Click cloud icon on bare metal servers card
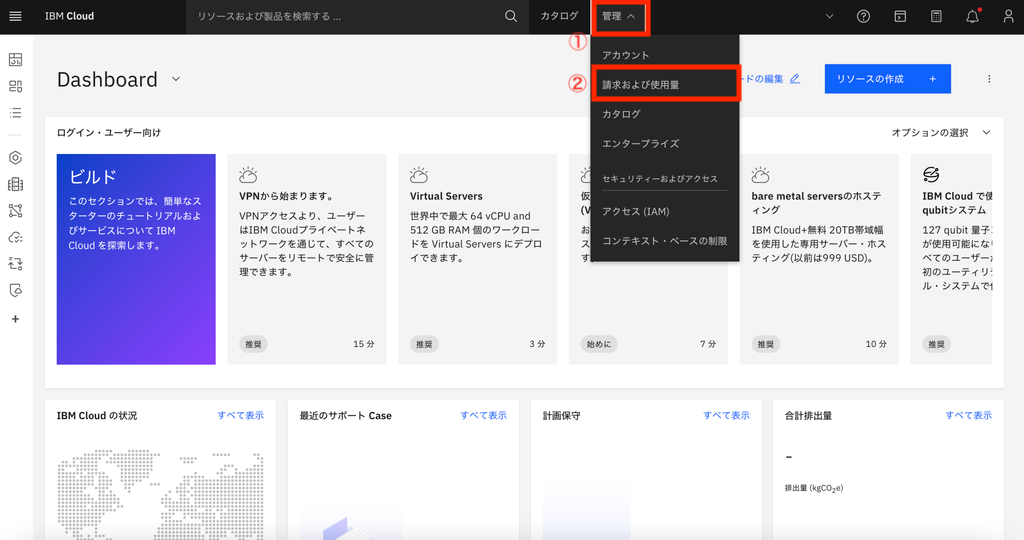This screenshot has width=1024, height=540. [x=761, y=174]
